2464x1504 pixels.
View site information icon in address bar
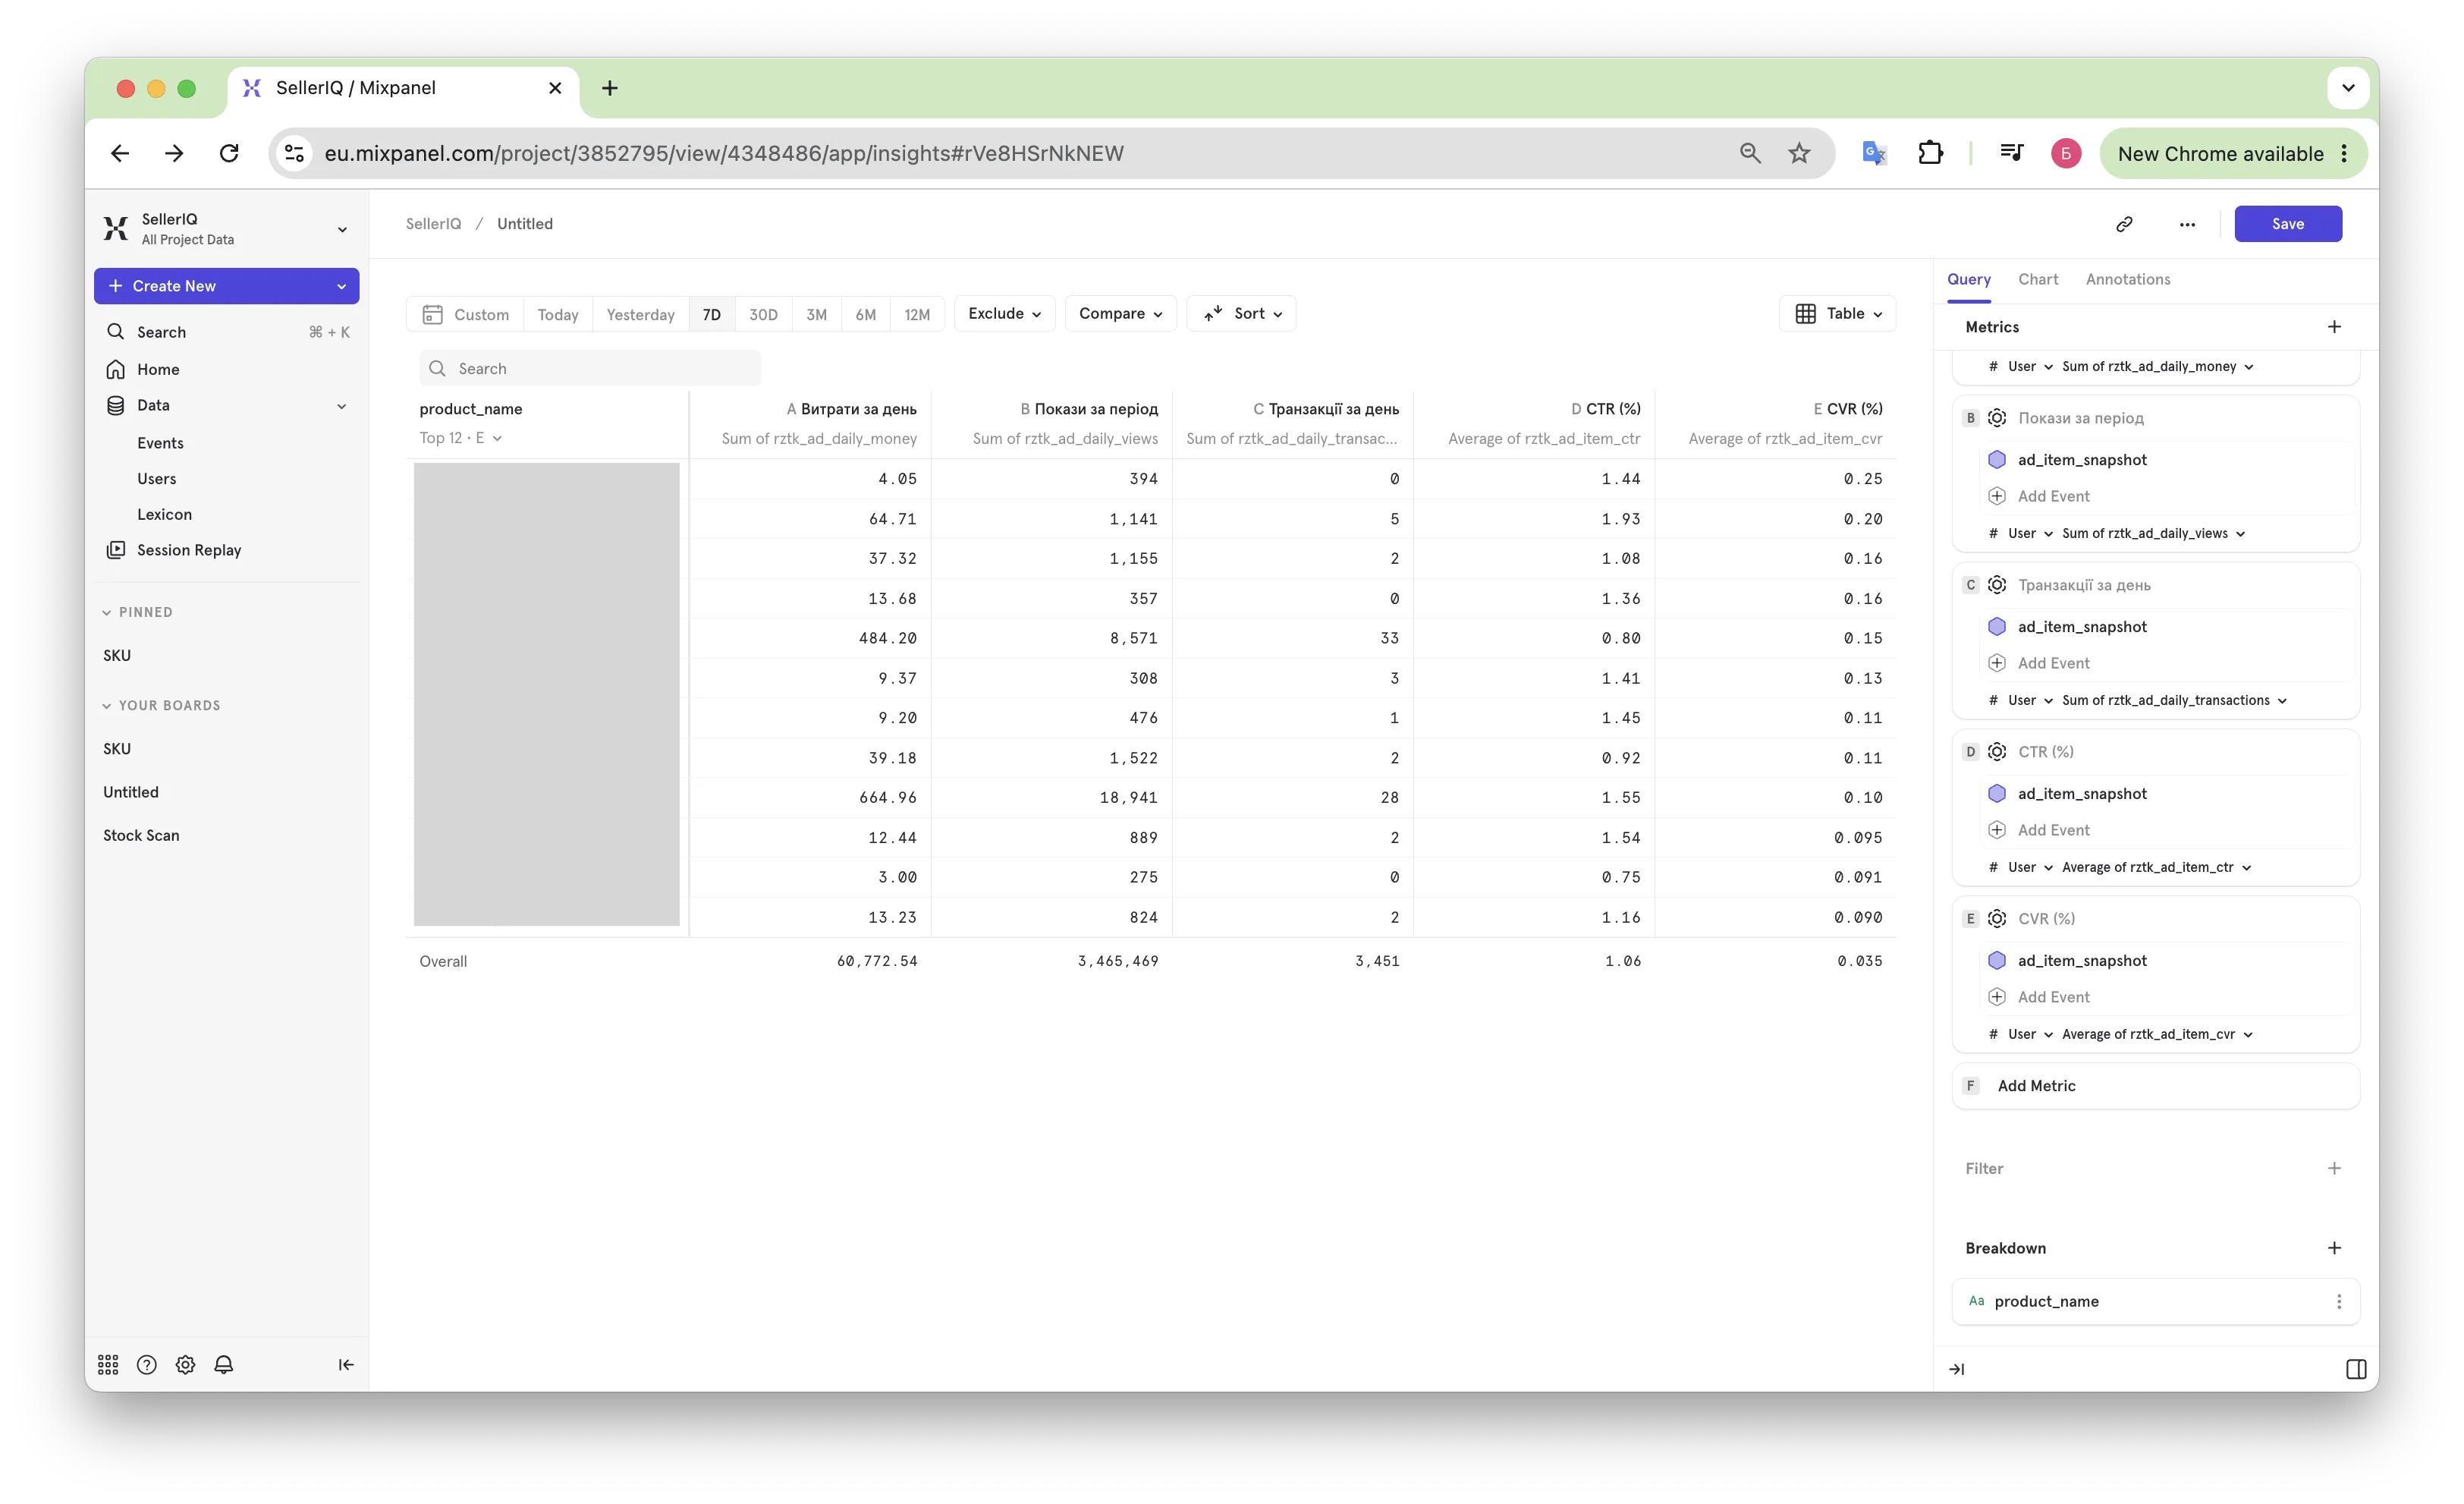pyautogui.click(x=294, y=153)
